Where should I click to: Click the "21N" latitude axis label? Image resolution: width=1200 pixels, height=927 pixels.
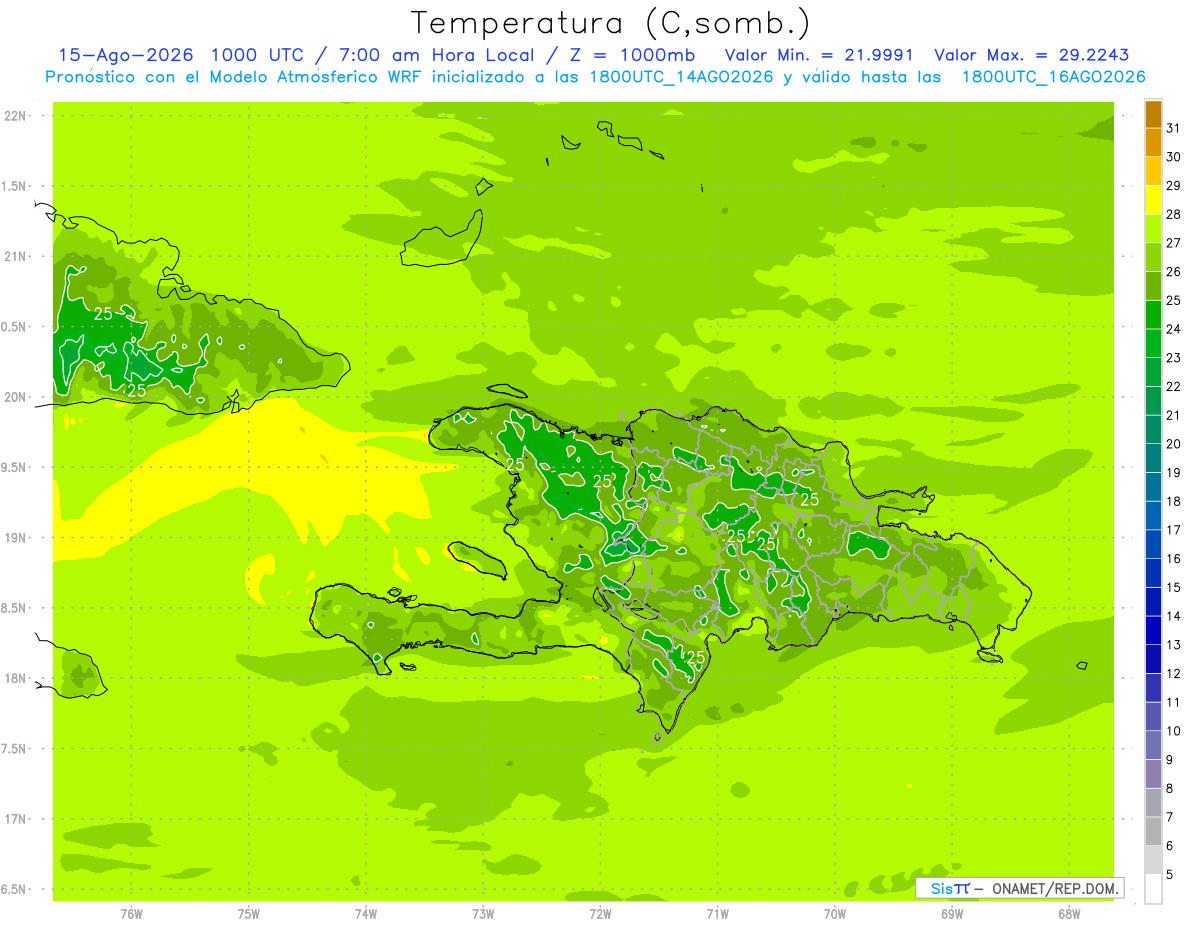pyautogui.click(x=16, y=256)
